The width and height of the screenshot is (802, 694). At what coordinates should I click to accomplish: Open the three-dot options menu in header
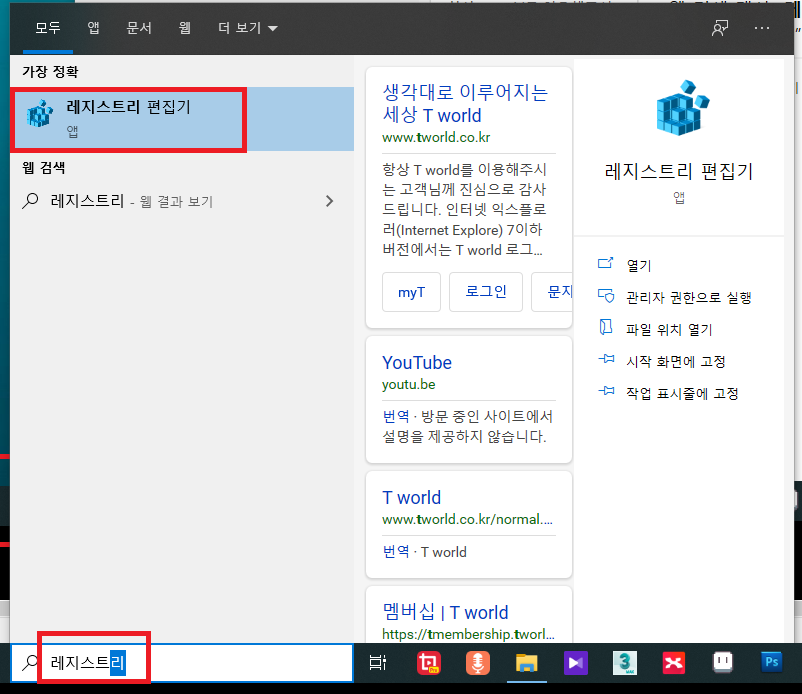tap(762, 28)
